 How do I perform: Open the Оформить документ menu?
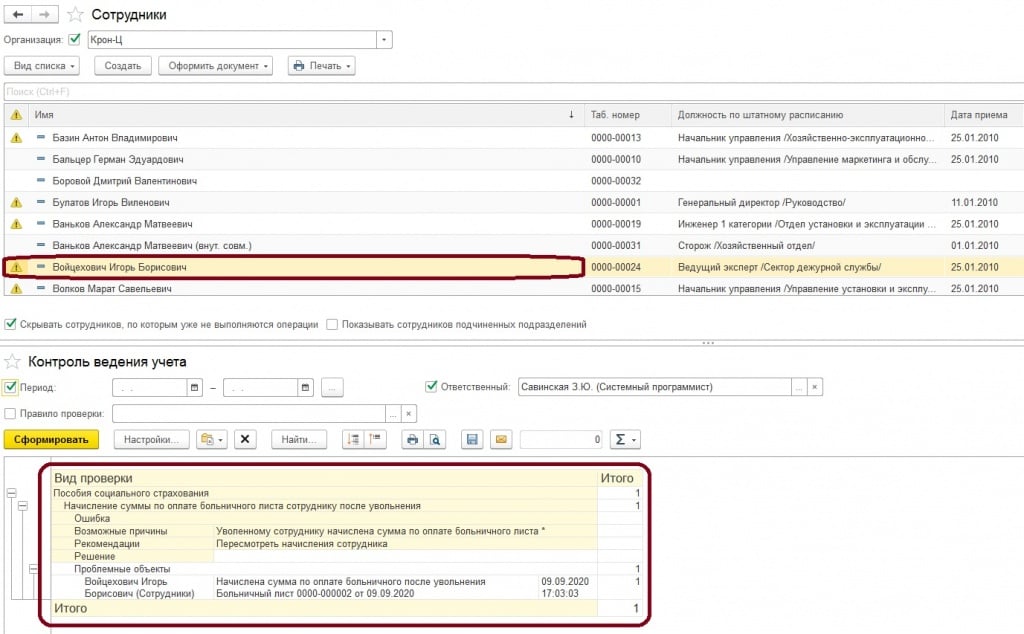(216, 66)
